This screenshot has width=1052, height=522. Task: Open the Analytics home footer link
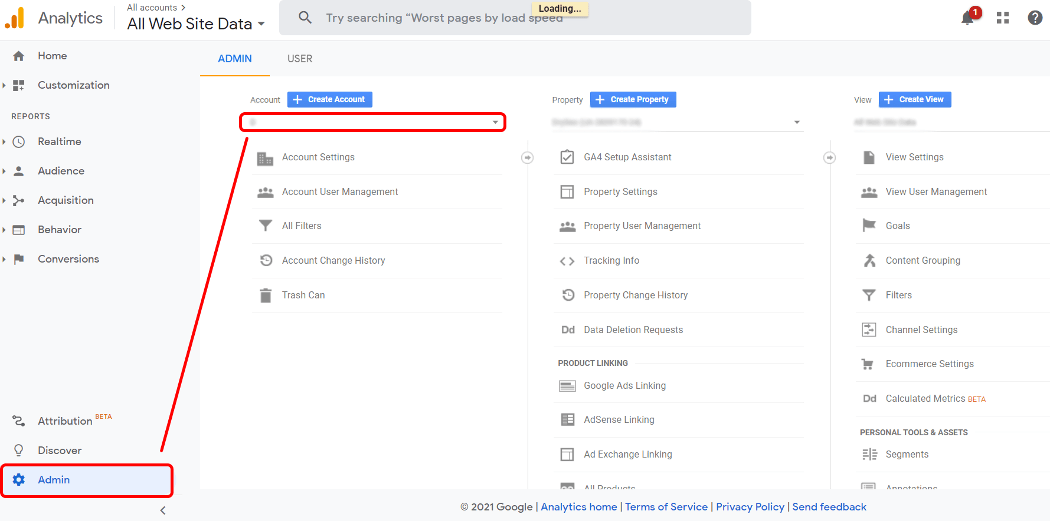[579, 507]
